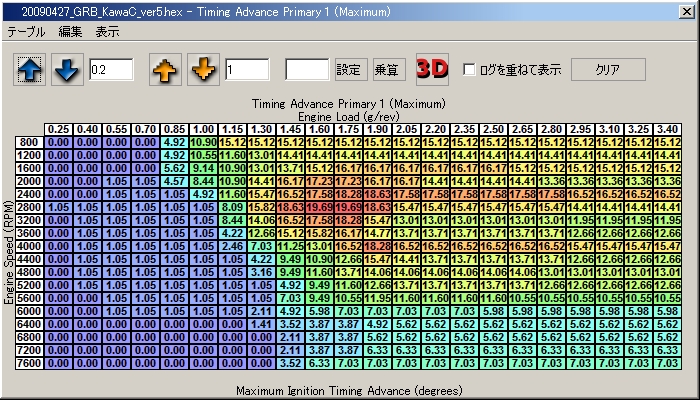Image resolution: width=700 pixels, height=400 pixels.
Task: Select the 7600 RPM row header
Action: [x=29, y=363]
